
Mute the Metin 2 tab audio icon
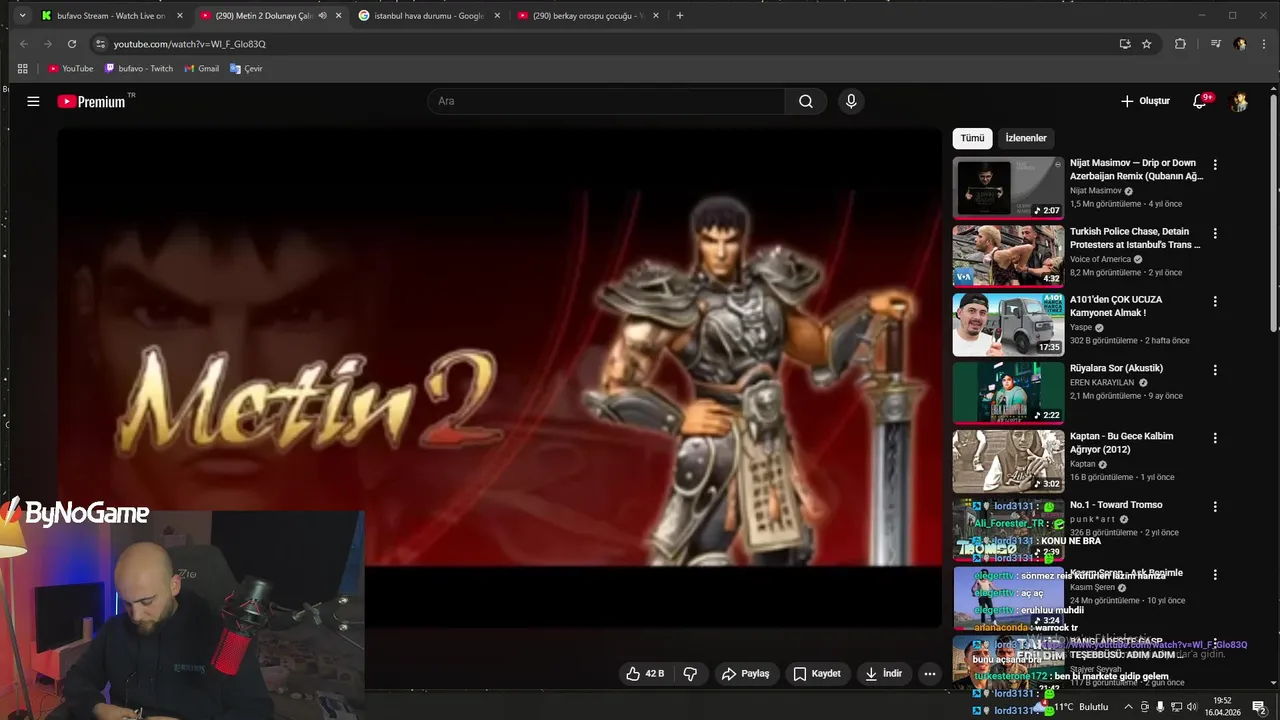322,15
